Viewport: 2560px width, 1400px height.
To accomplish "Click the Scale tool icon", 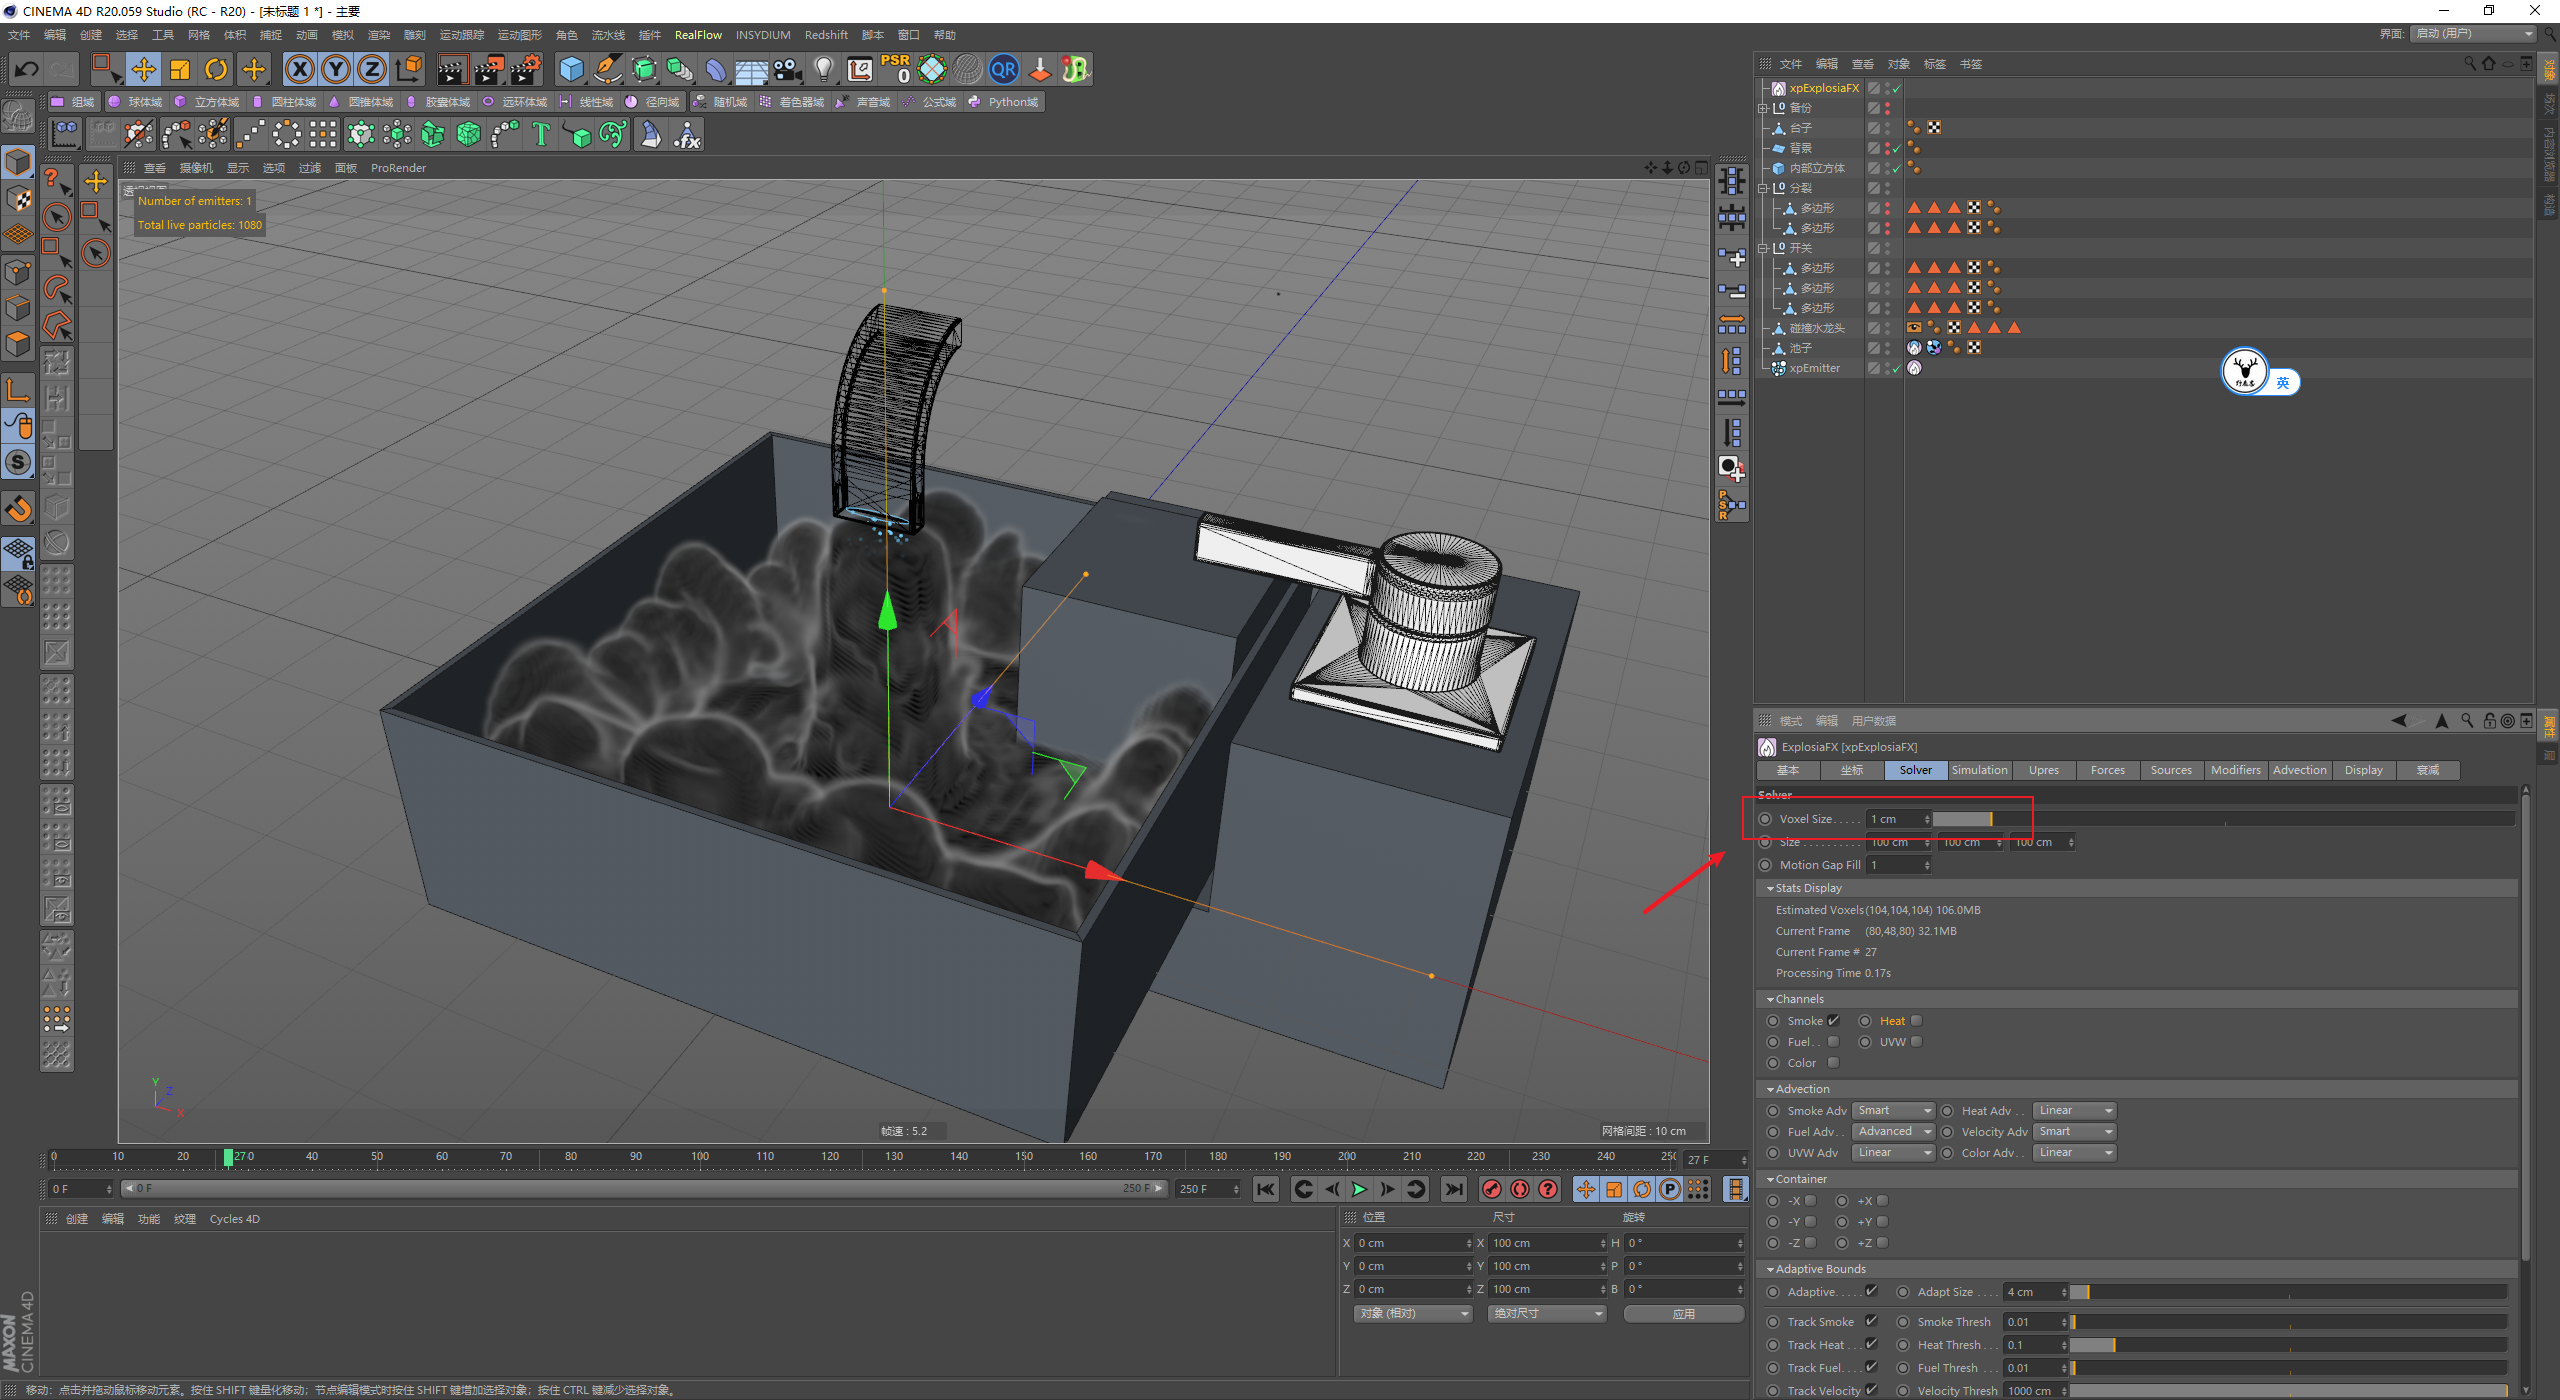I will 180,69.
